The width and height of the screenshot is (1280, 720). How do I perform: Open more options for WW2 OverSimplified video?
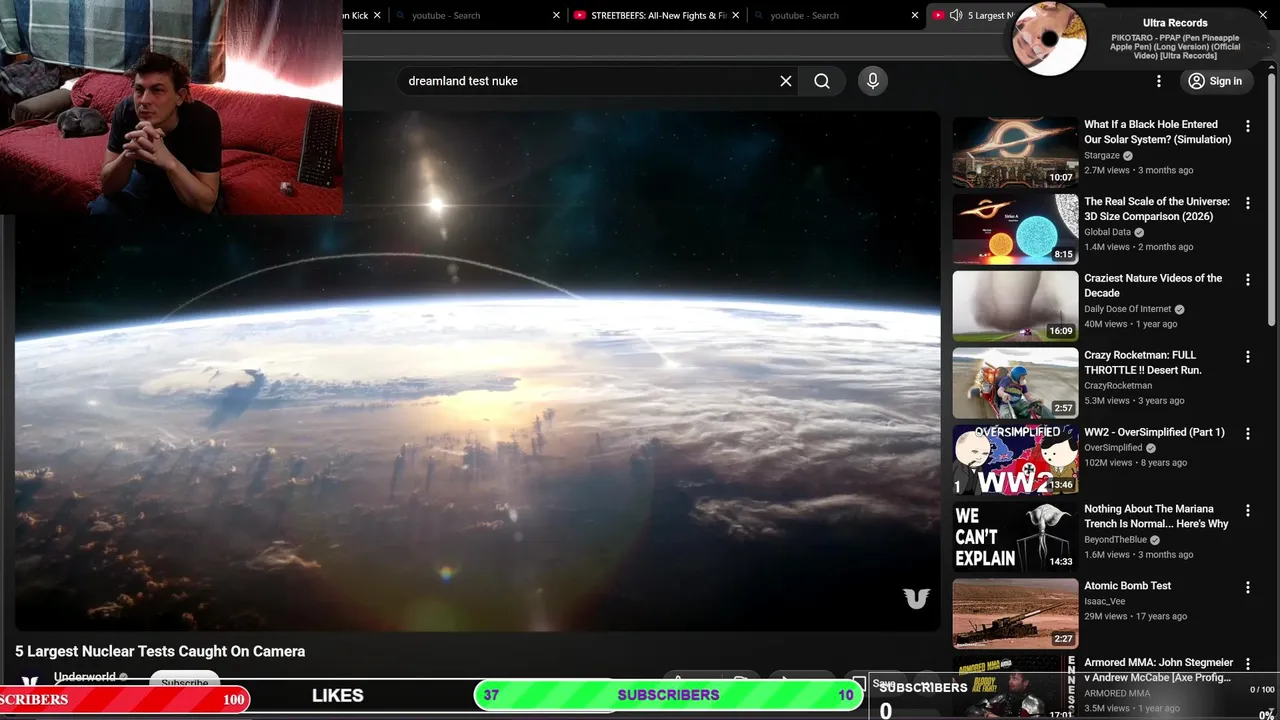coord(1247,434)
